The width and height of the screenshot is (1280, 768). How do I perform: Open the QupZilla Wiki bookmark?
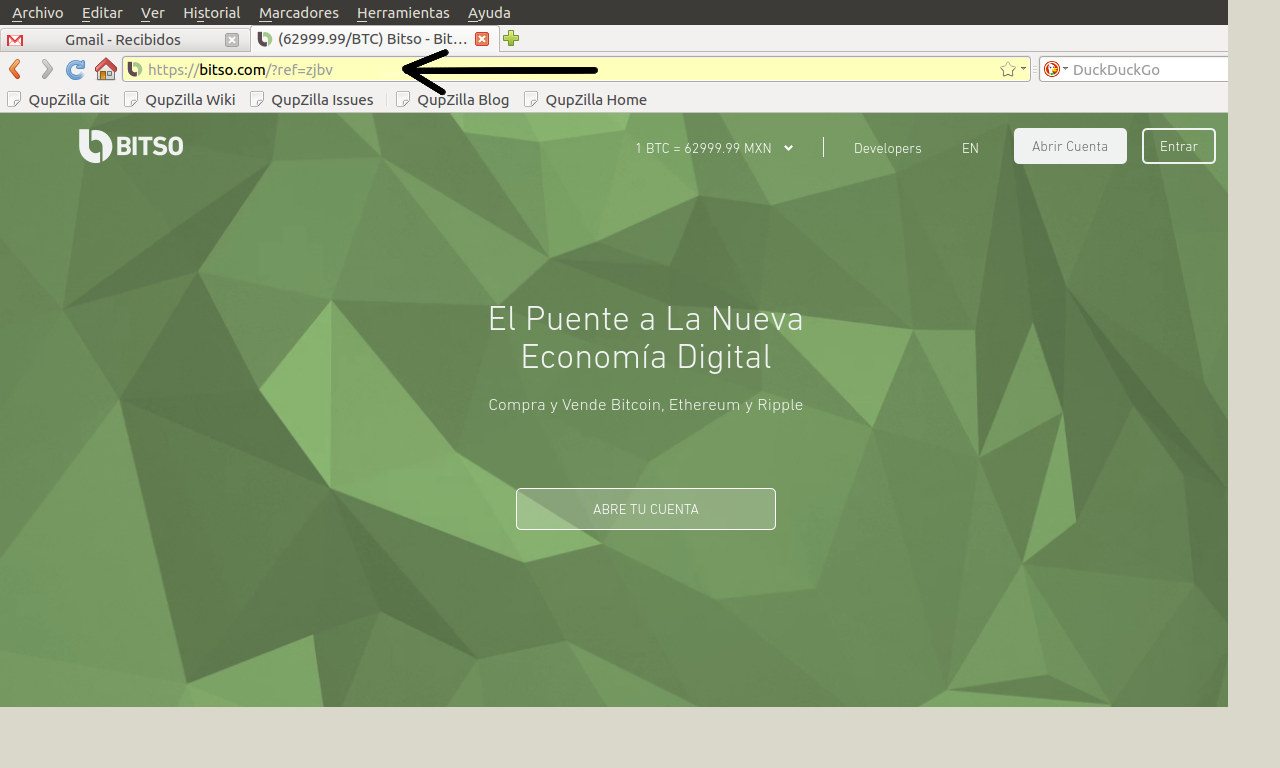point(180,99)
